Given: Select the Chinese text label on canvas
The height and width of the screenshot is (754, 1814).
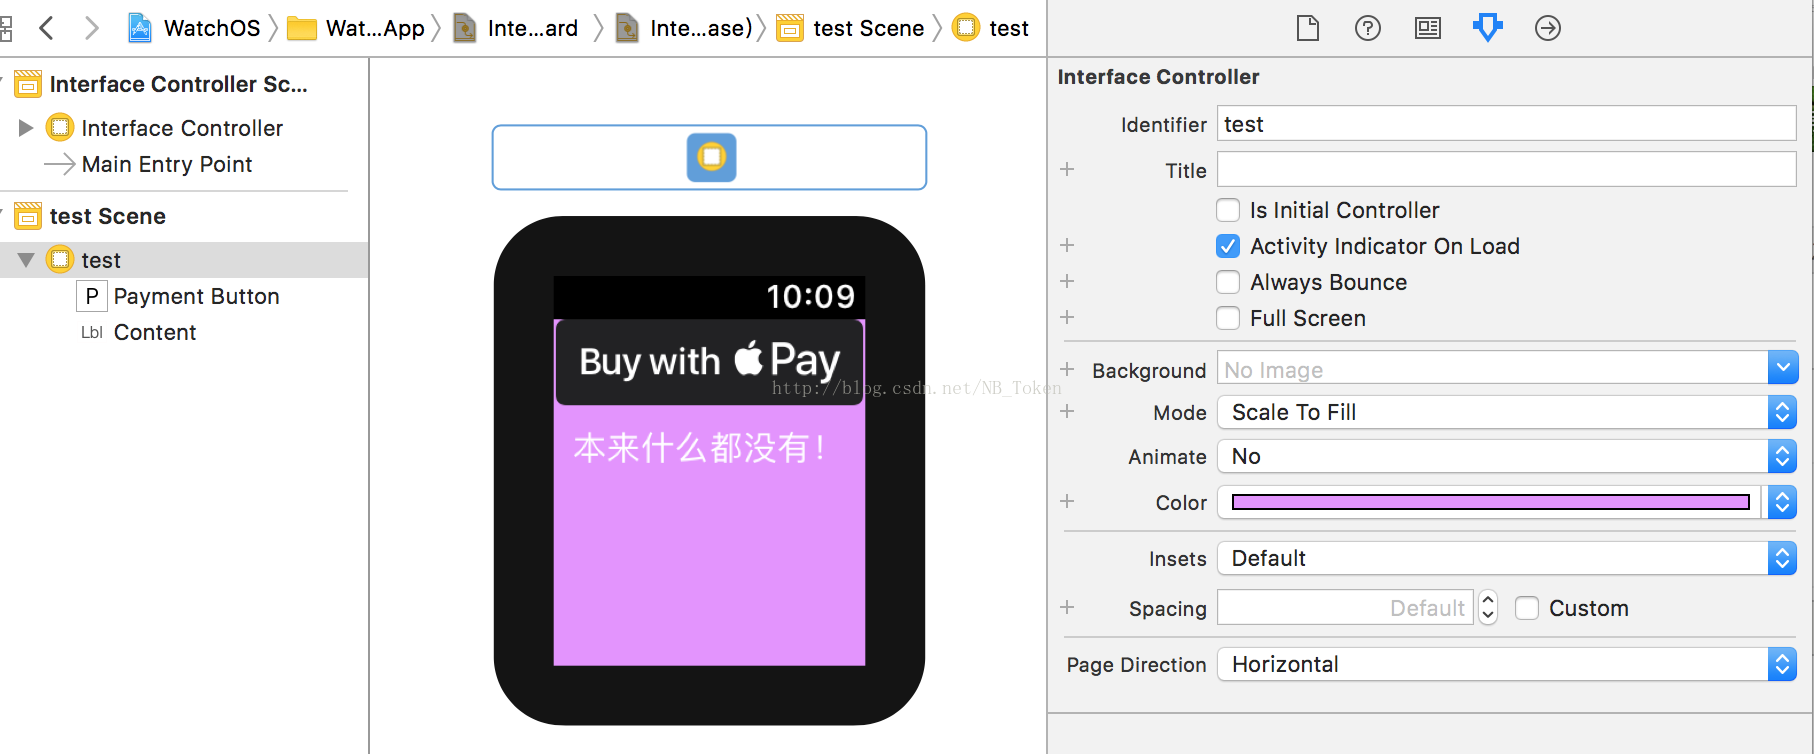Looking at the screenshot, I should (700, 447).
